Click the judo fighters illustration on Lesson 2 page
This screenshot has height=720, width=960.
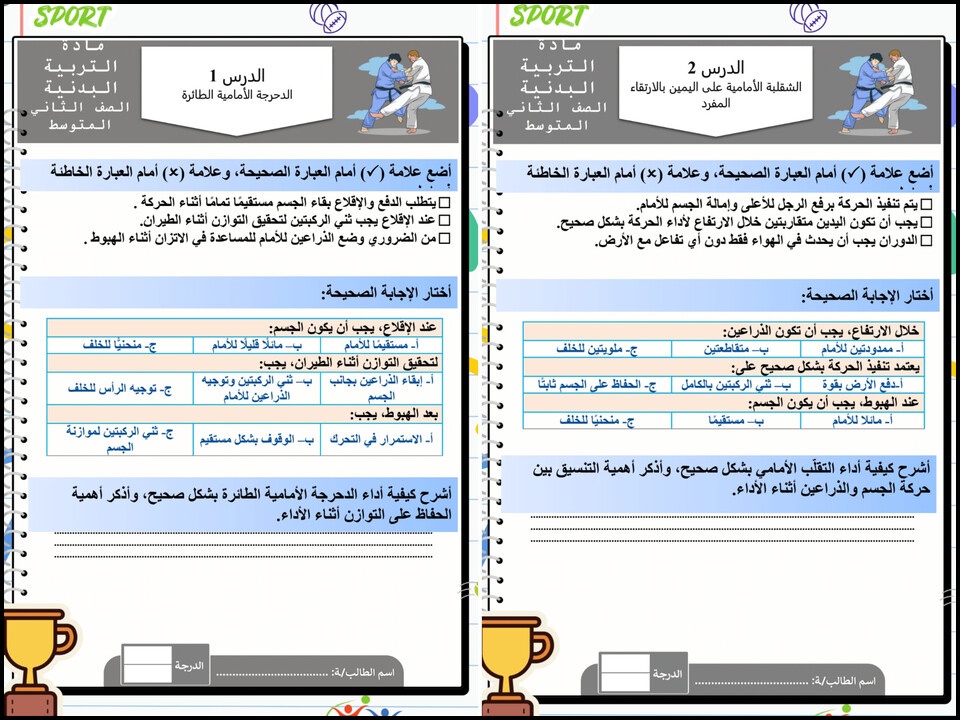point(877,91)
